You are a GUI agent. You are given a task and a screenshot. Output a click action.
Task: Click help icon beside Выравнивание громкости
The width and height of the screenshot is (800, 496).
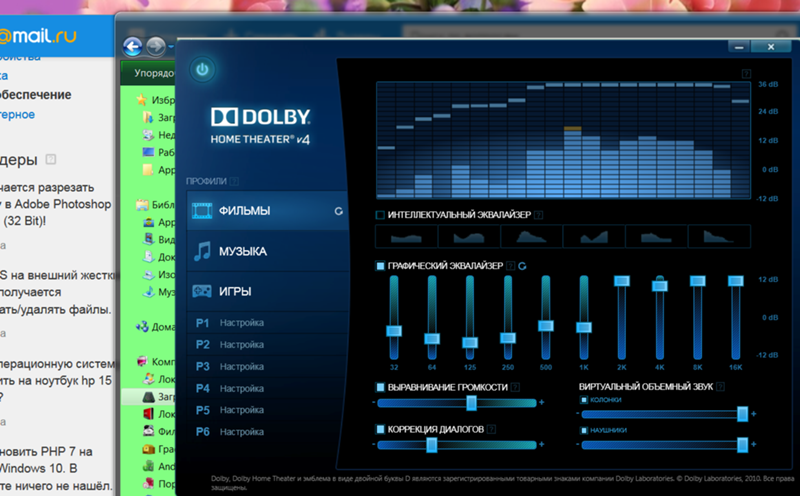pyautogui.click(x=514, y=386)
